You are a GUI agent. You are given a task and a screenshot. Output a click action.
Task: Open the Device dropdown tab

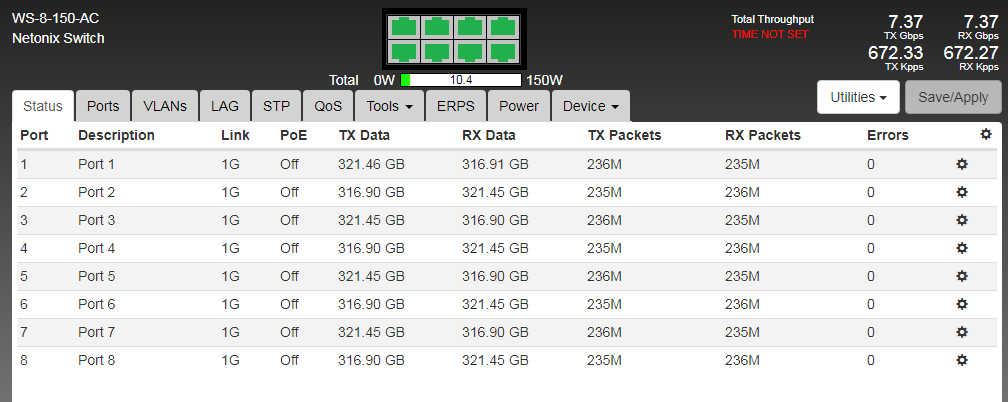pyautogui.click(x=590, y=106)
